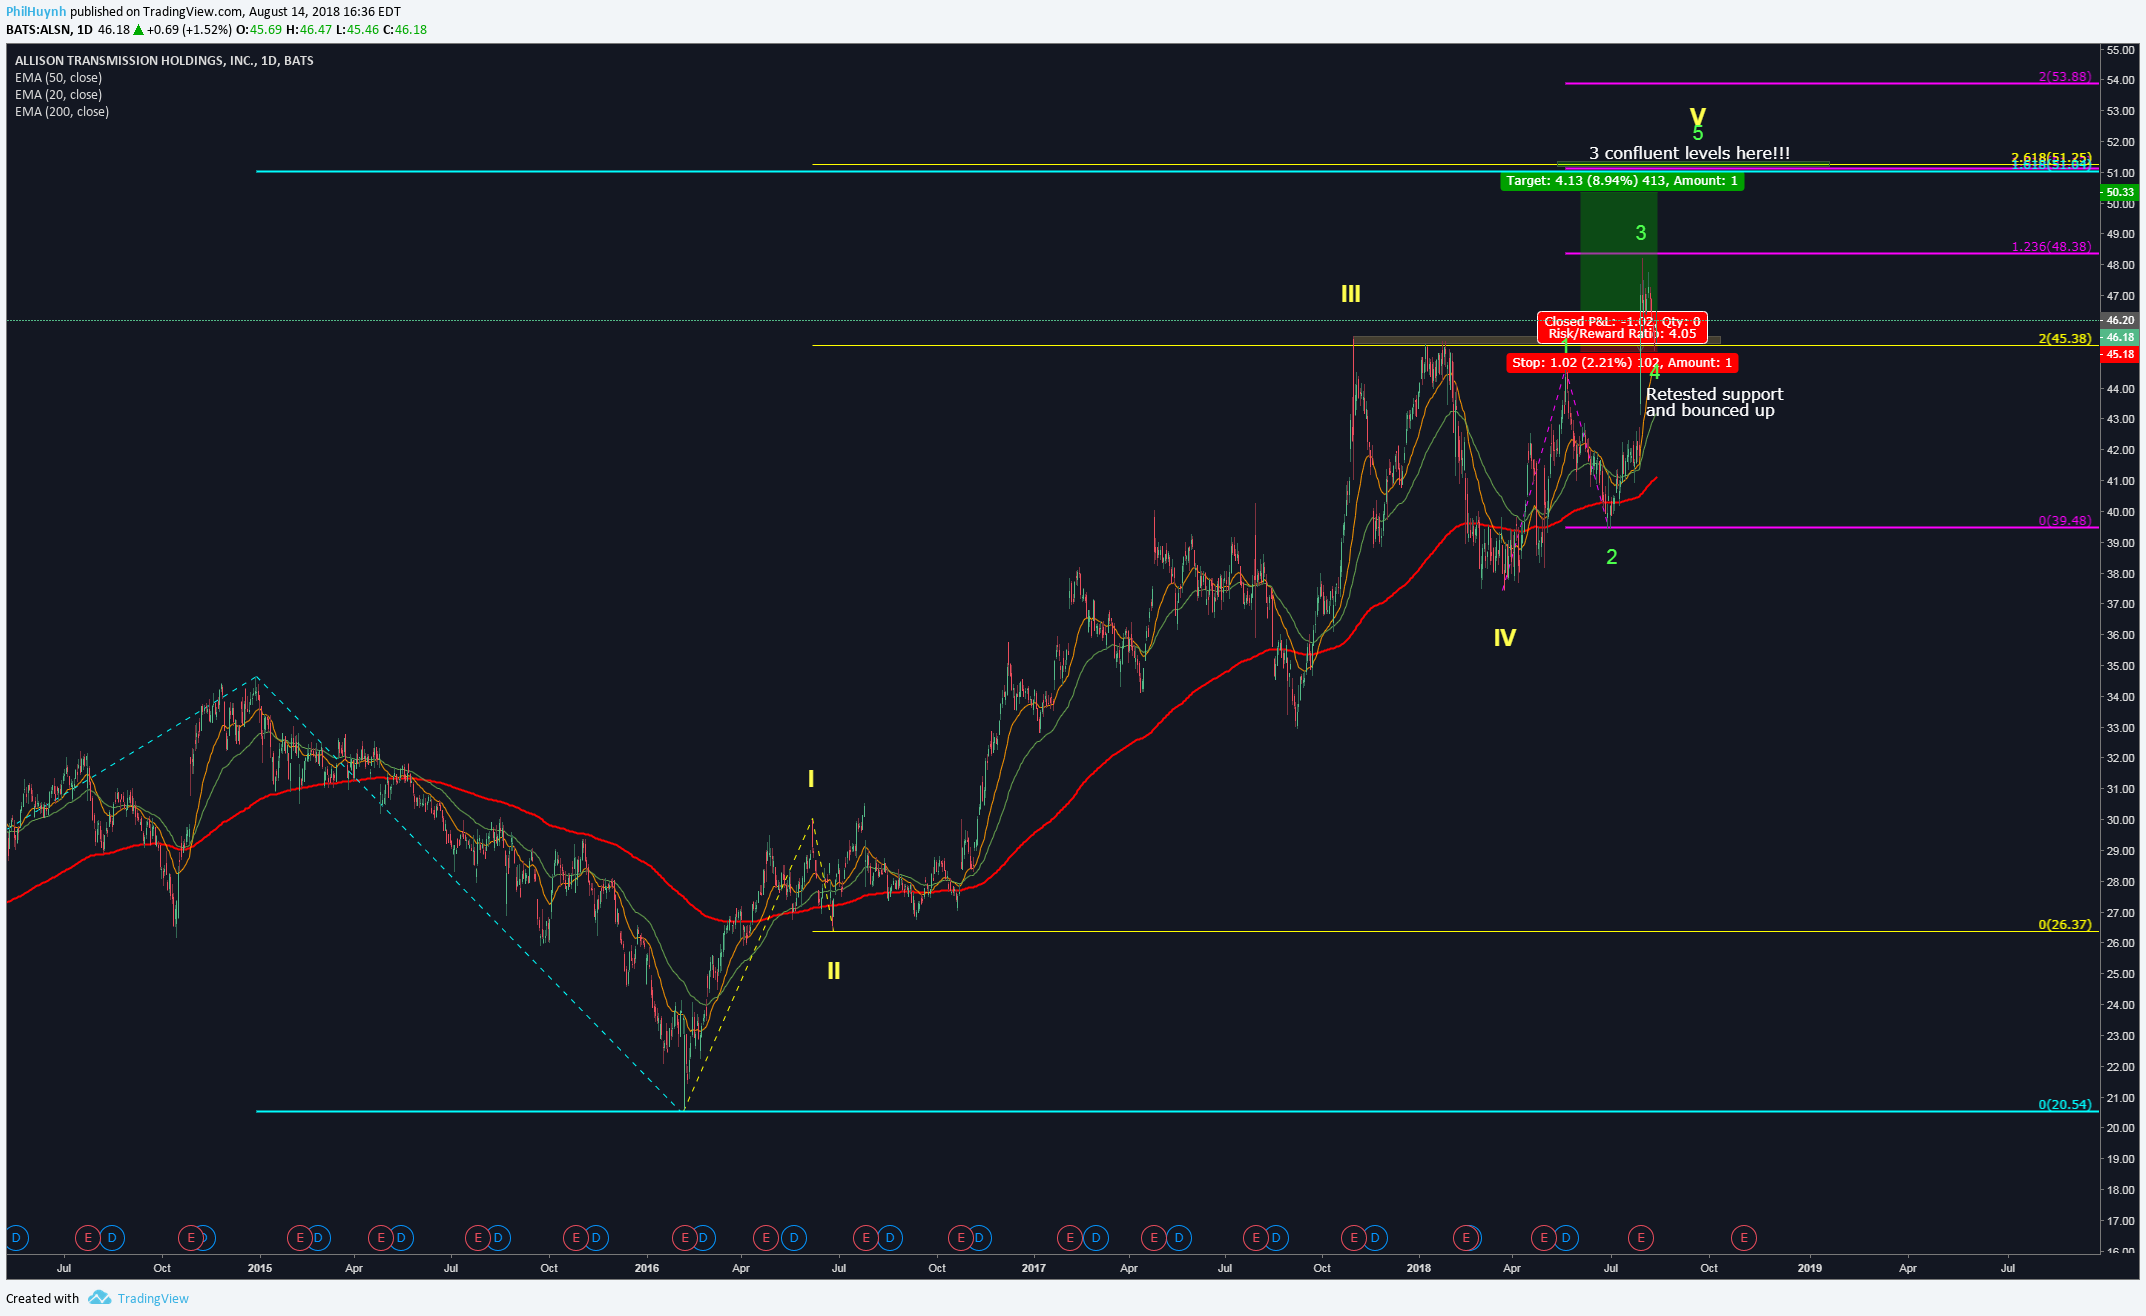This screenshot has height=1316, width=2146.
Task: Click the yellow 2.618(51.25) Fibonacci label
Action: point(2051,157)
